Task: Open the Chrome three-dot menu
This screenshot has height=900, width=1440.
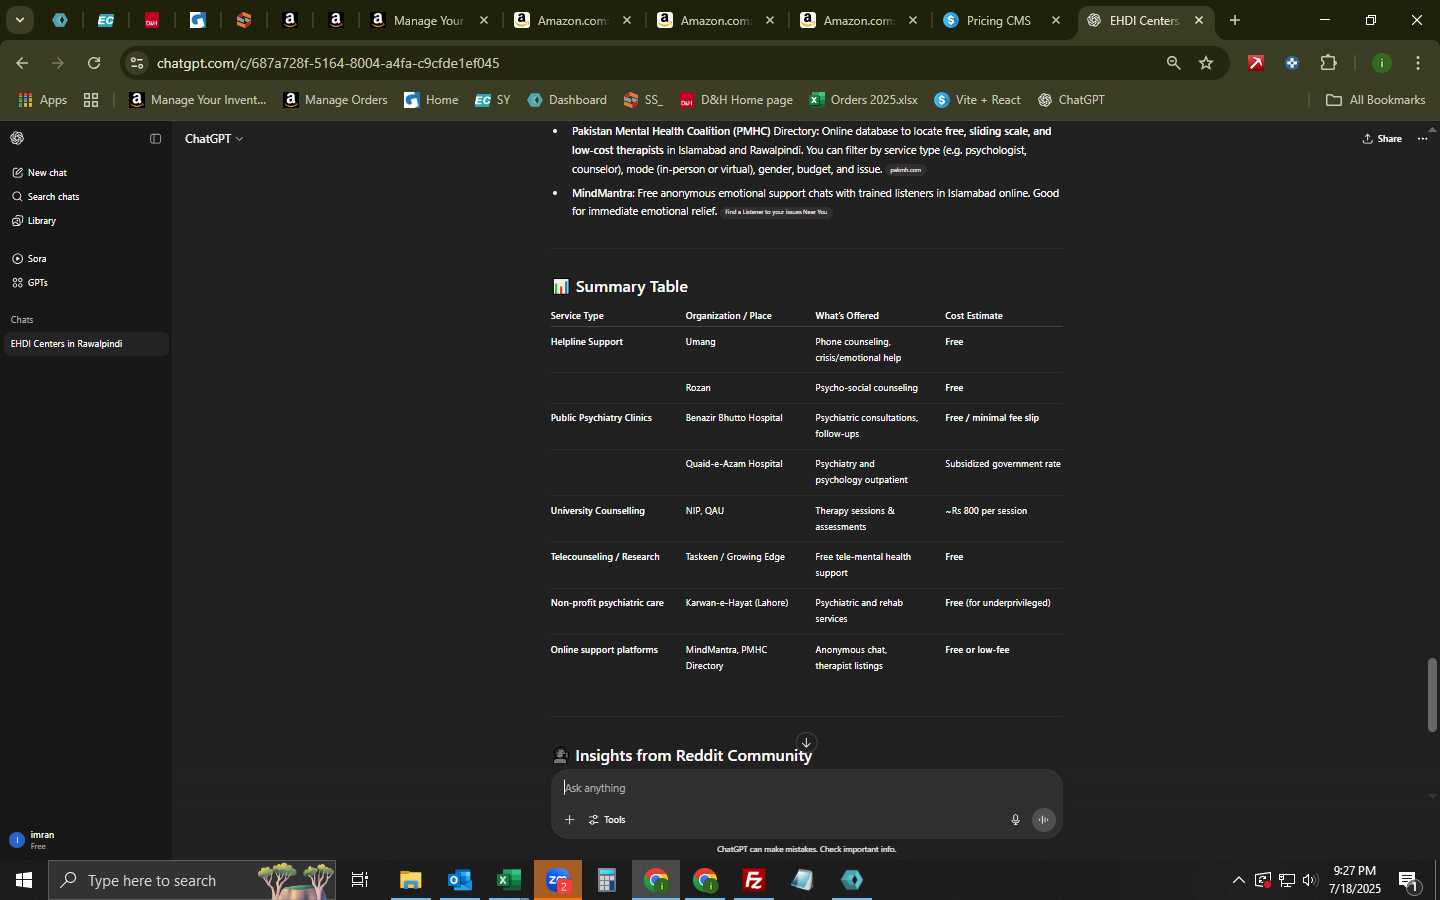Action: tap(1420, 63)
